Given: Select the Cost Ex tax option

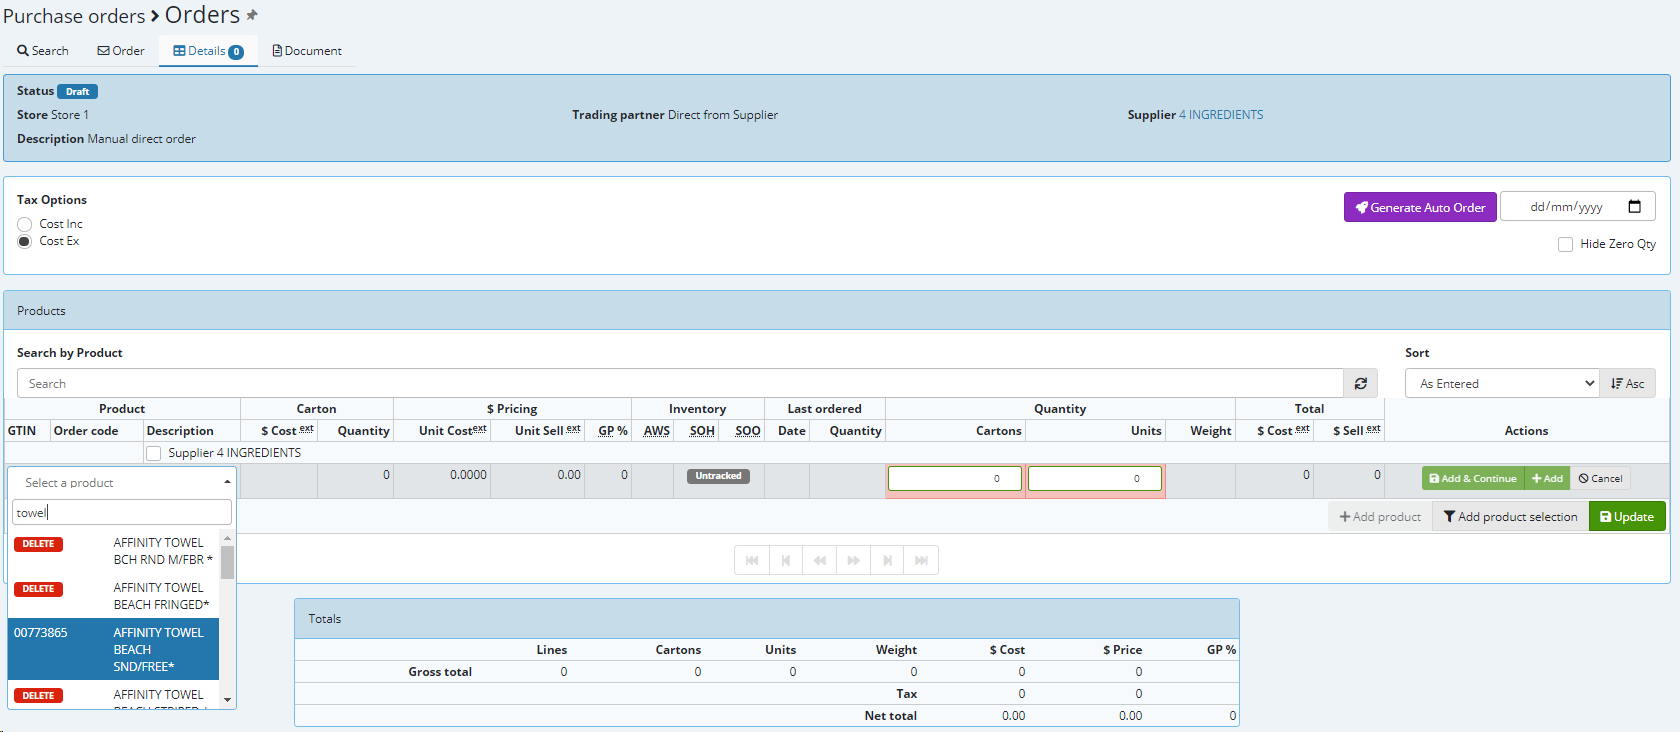Looking at the screenshot, I should [x=25, y=241].
